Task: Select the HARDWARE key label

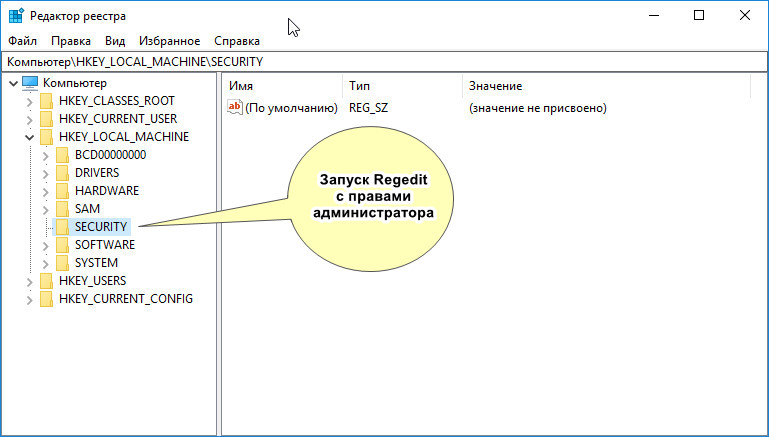Action: tap(107, 191)
